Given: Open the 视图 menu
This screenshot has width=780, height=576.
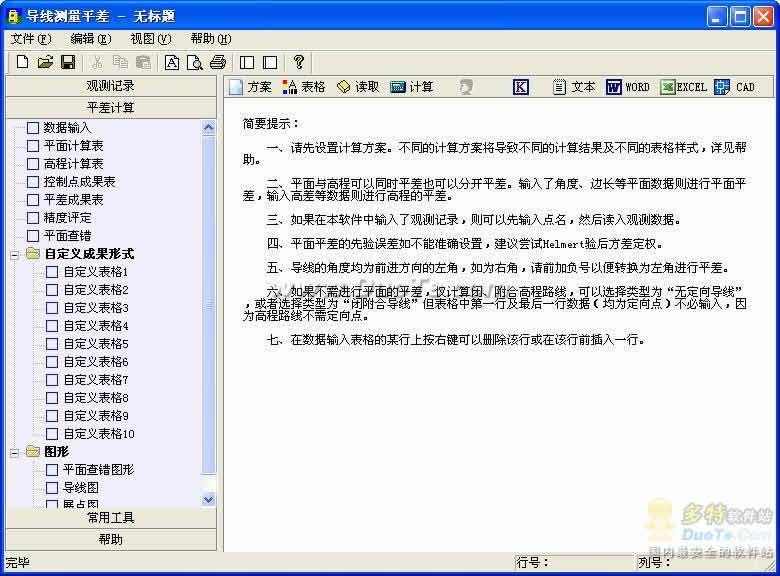Looking at the screenshot, I should coord(150,39).
